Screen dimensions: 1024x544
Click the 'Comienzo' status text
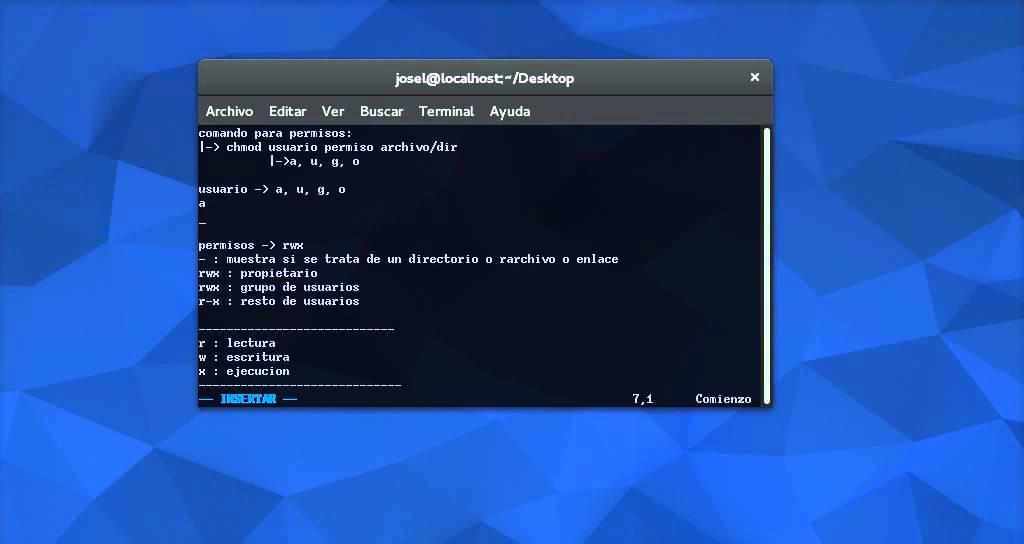(x=723, y=399)
